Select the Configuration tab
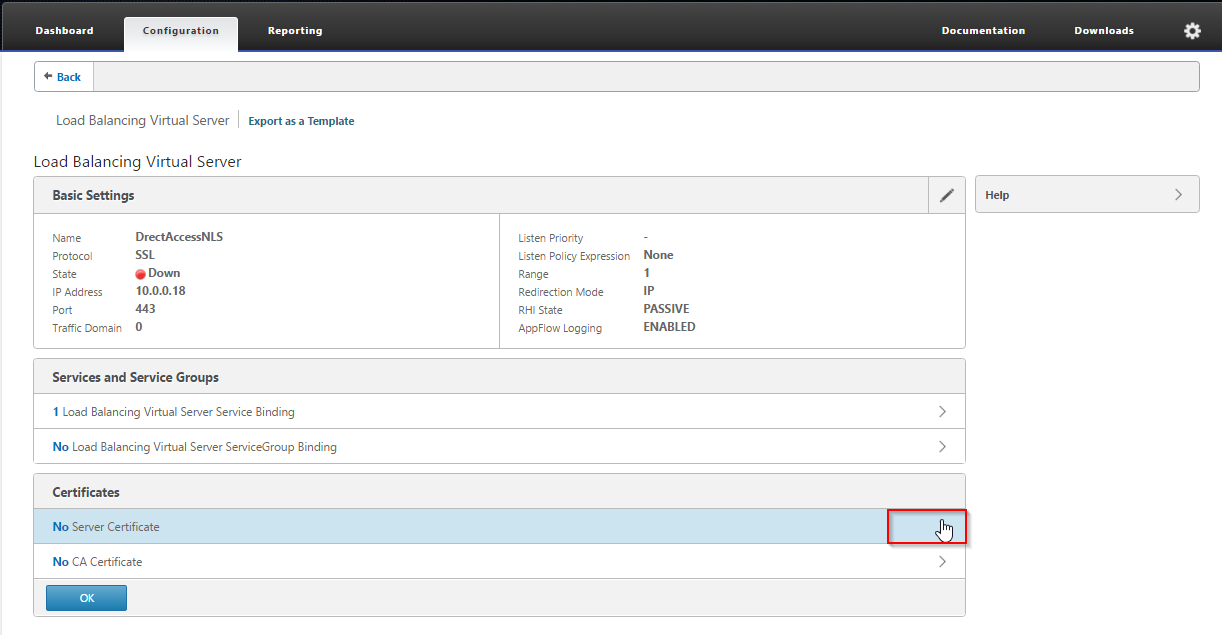Image resolution: width=1222 pixels, height=635 pixels. (x=181, y=31)
